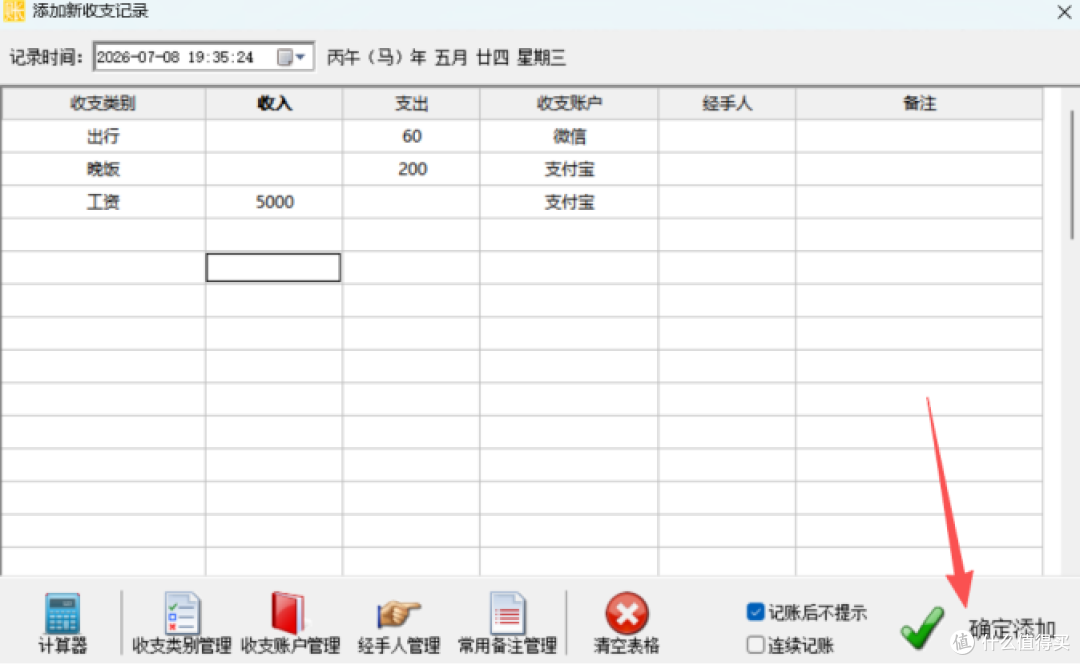Click the 晚饭 category cell

[103, 169]
